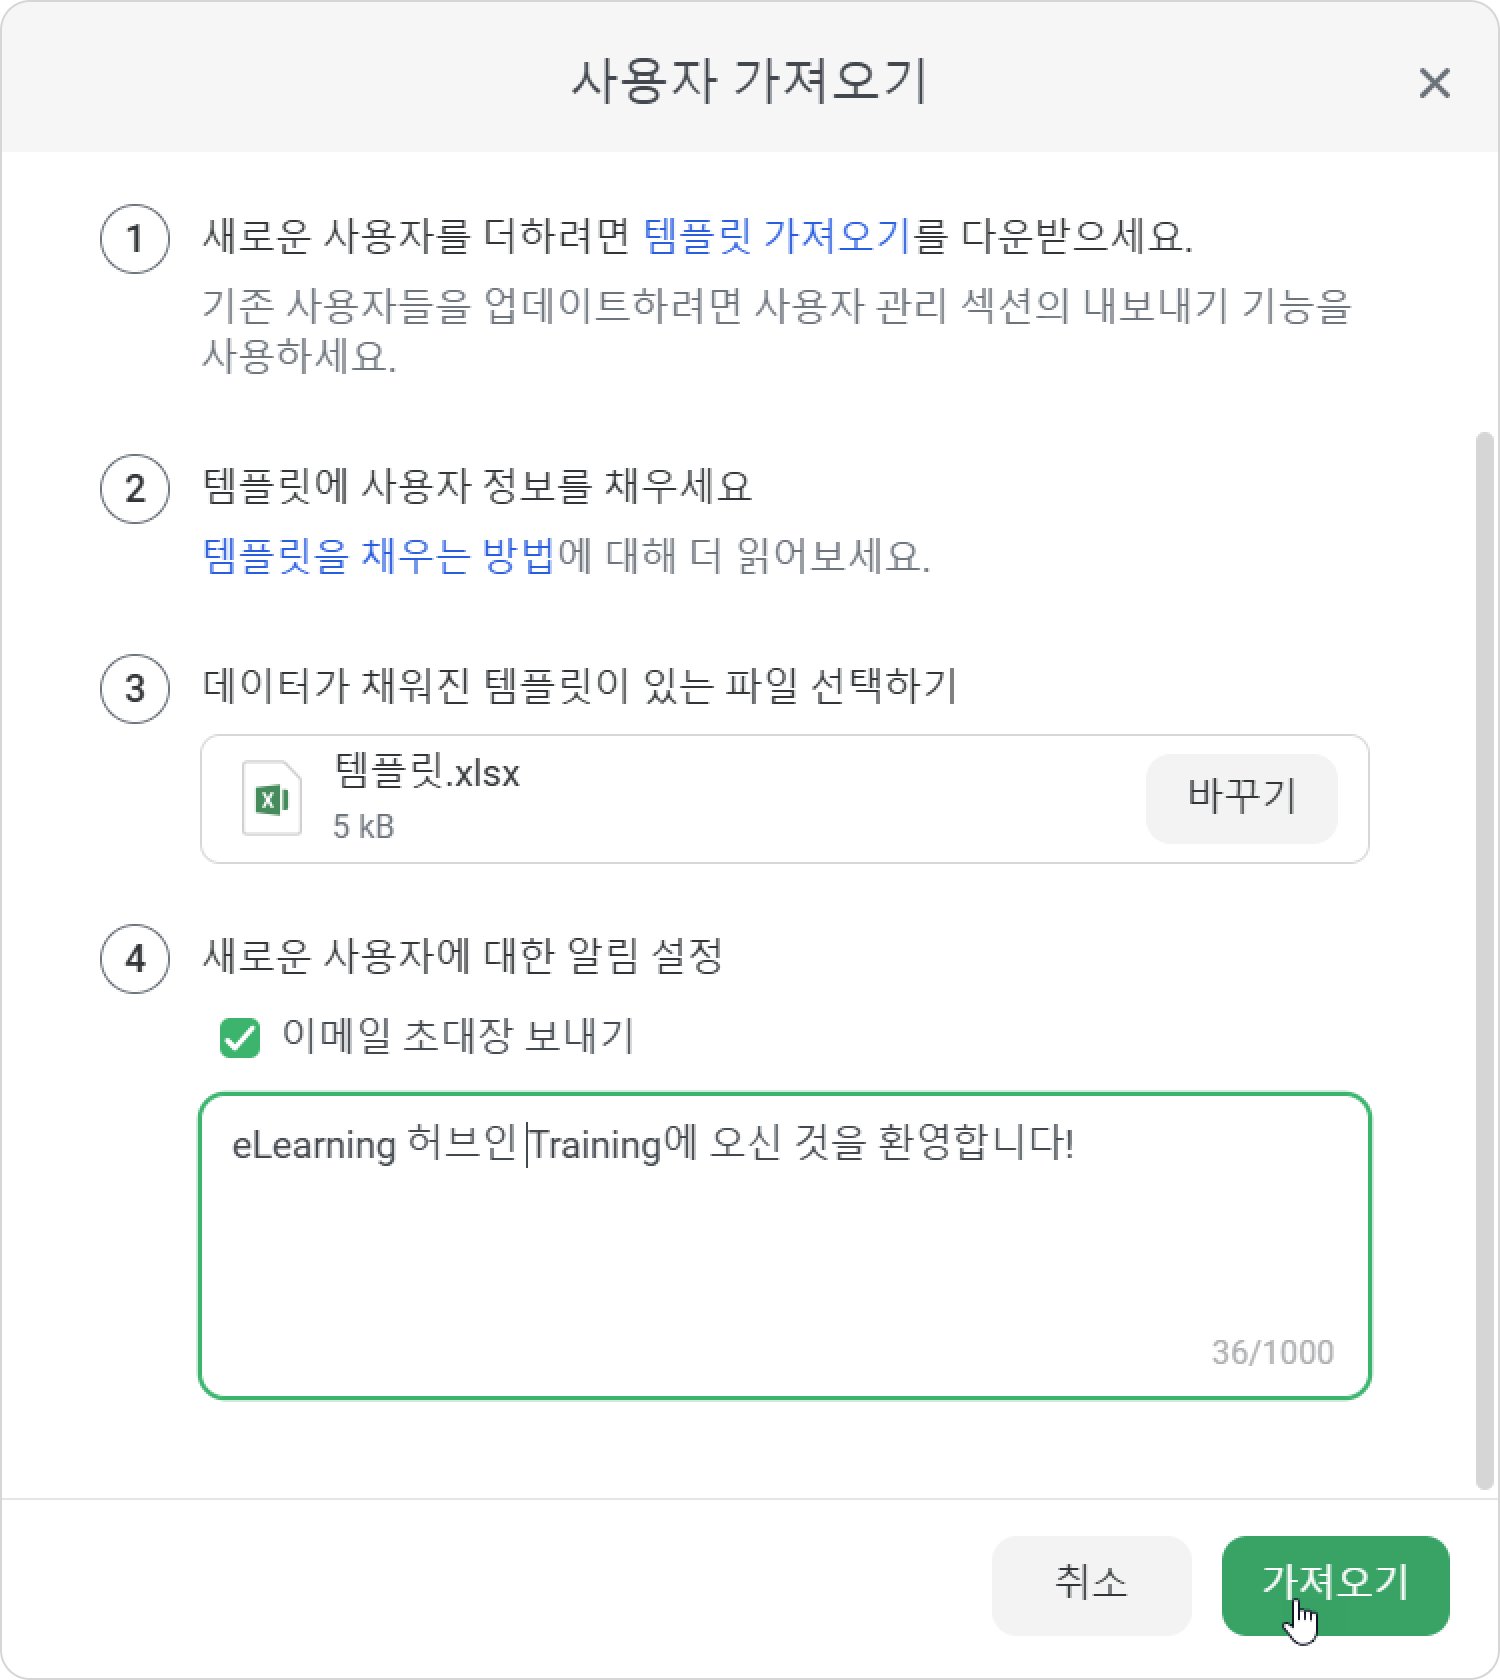This screenshot has height=1680, width=1500.
Task: Open the 템플릿 가져오기 download link
Action: tap(777, 237)
